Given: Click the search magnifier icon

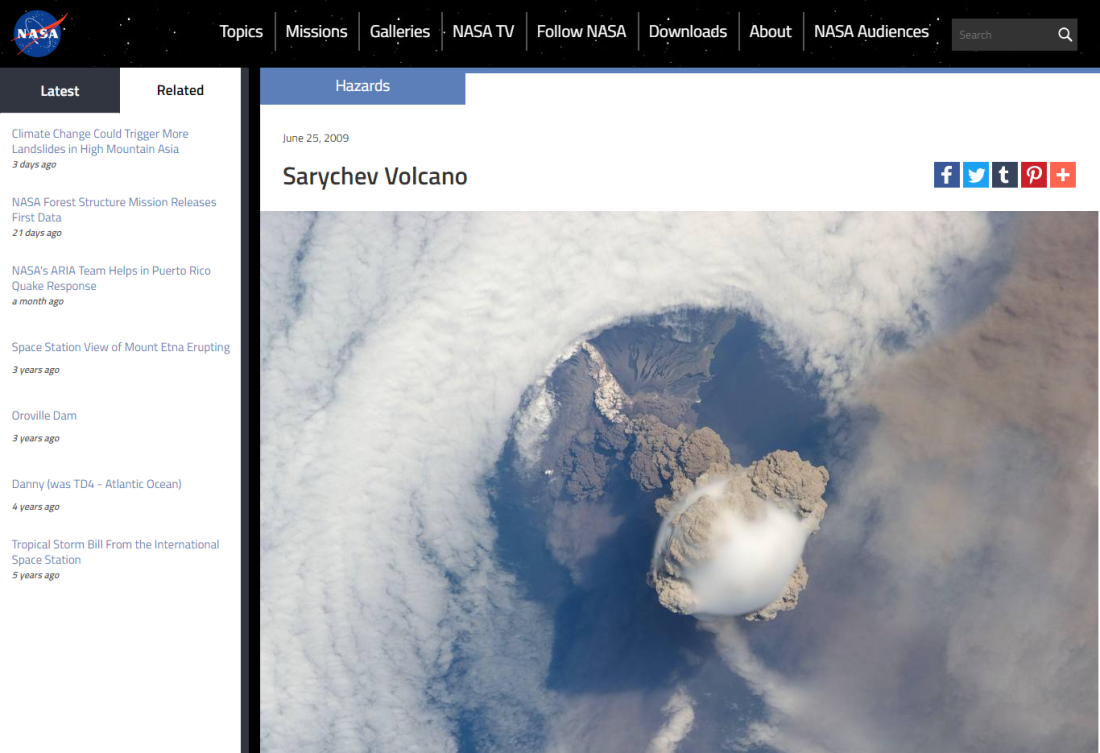Looking at the screenshot, I should (1064, 34).
